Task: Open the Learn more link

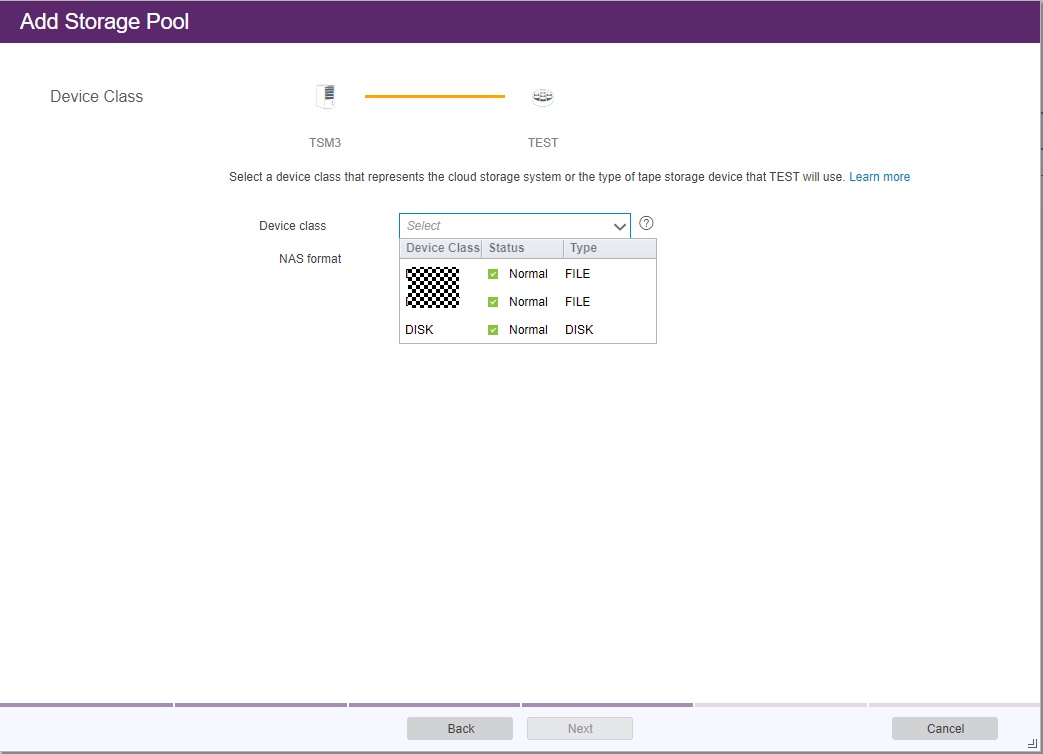Action: (879, 177)
